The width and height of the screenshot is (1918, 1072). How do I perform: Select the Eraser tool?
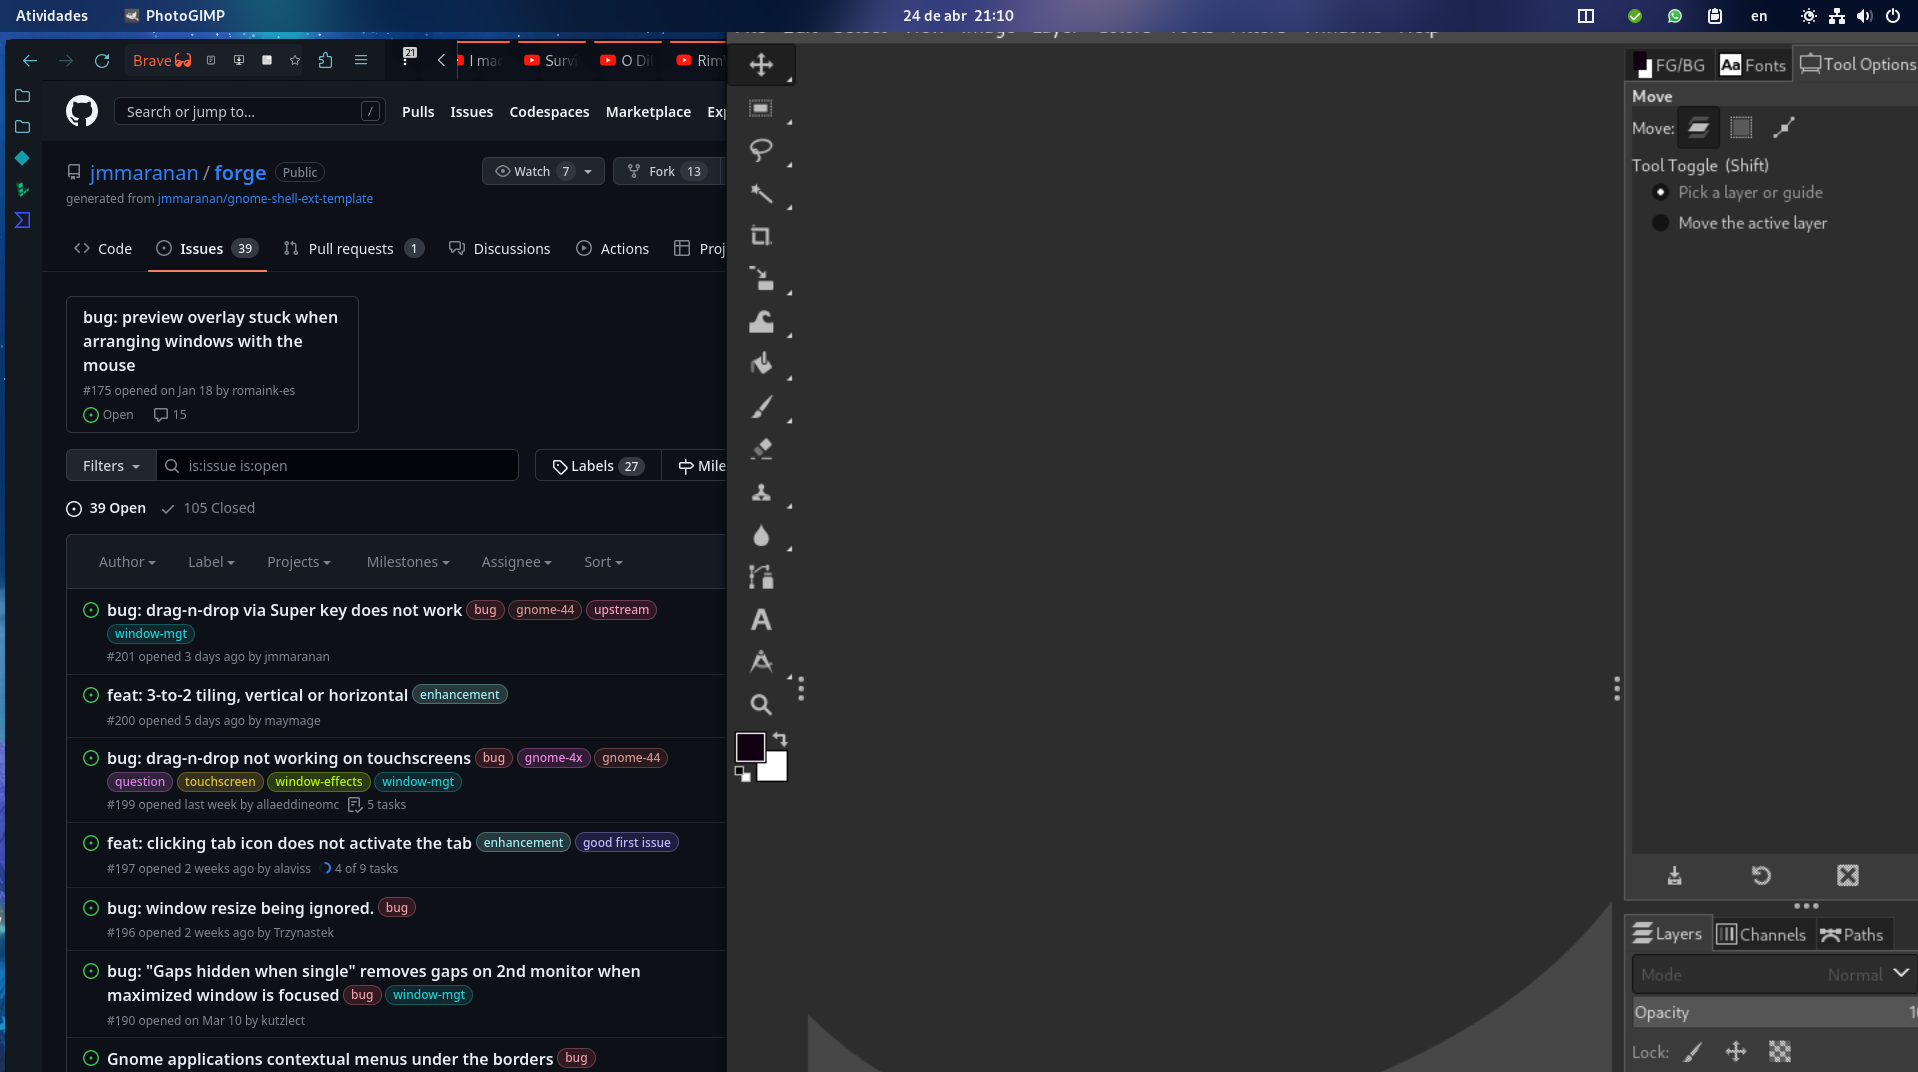pyautogui.click(x=762, y=449)
